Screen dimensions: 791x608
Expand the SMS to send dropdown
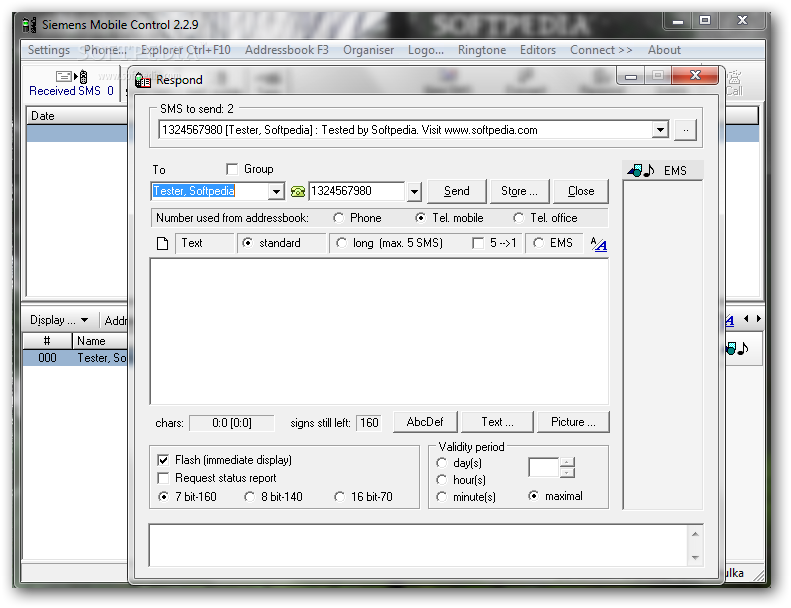click(x=660, y=130)
